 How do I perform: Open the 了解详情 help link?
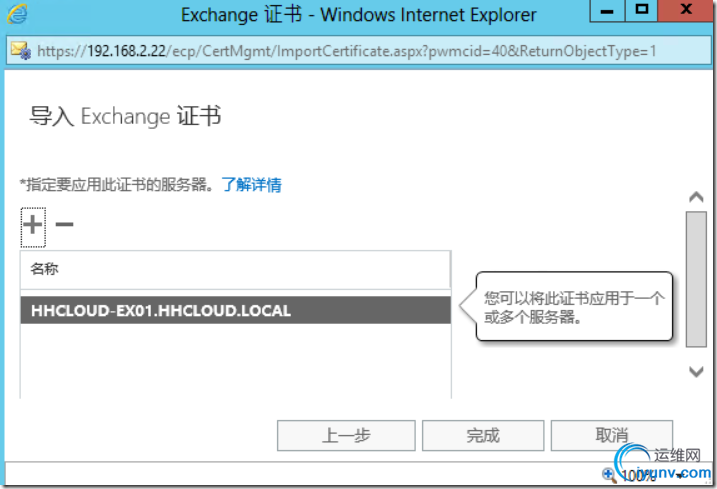251,185
